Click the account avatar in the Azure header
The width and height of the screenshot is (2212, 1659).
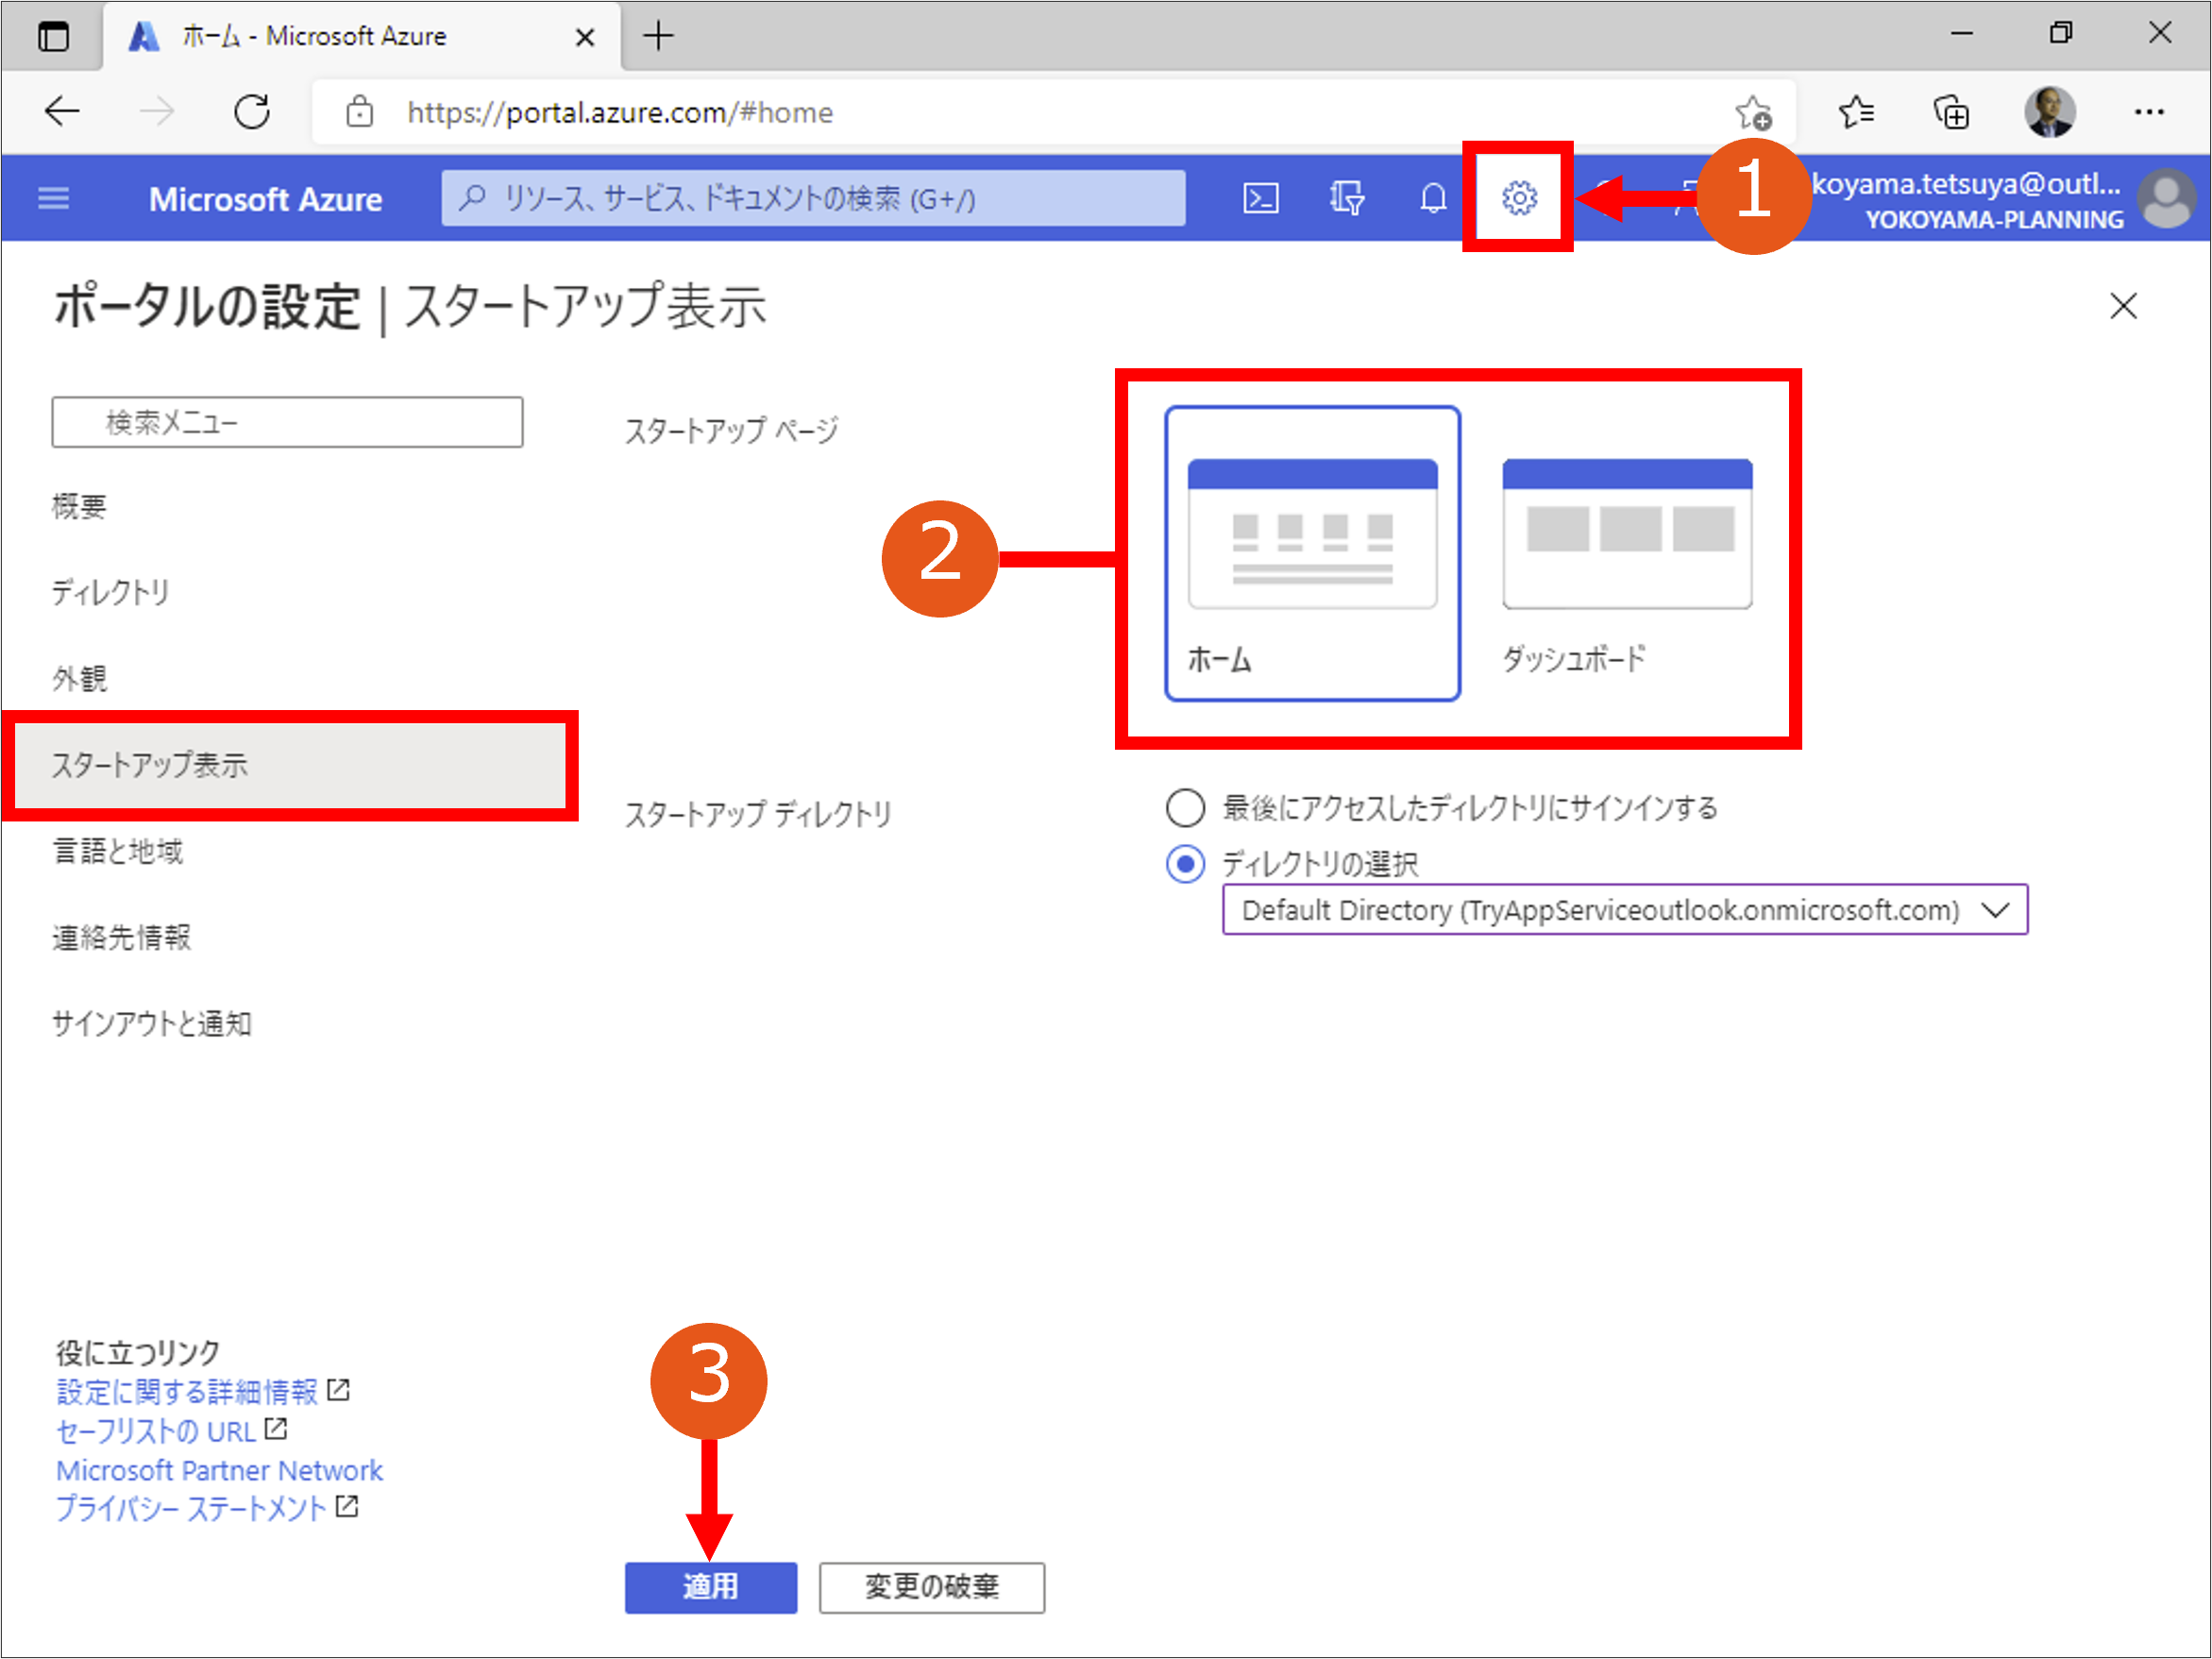(x=2166, y=198)
